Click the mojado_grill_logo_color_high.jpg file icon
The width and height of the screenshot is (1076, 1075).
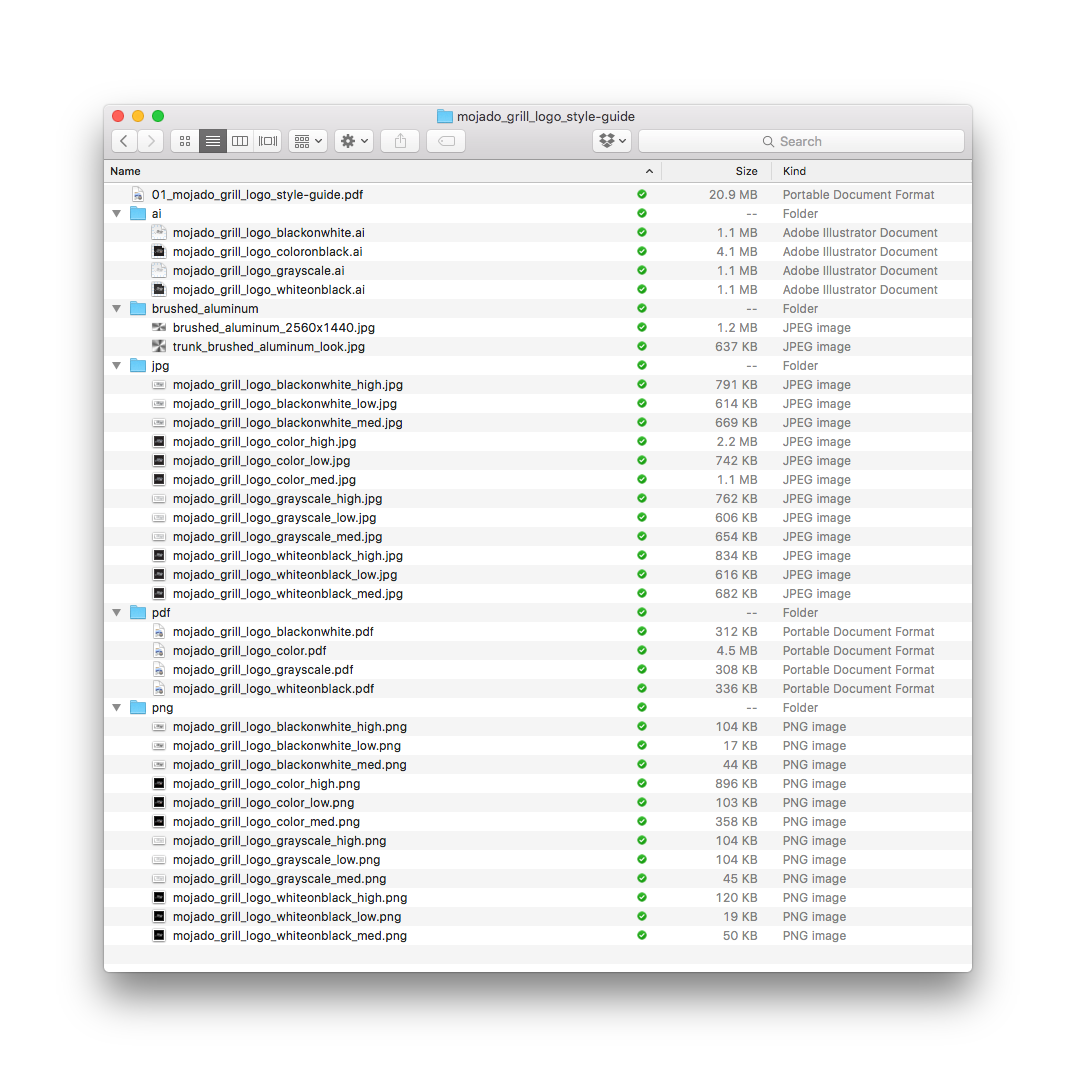click(159, 442)
